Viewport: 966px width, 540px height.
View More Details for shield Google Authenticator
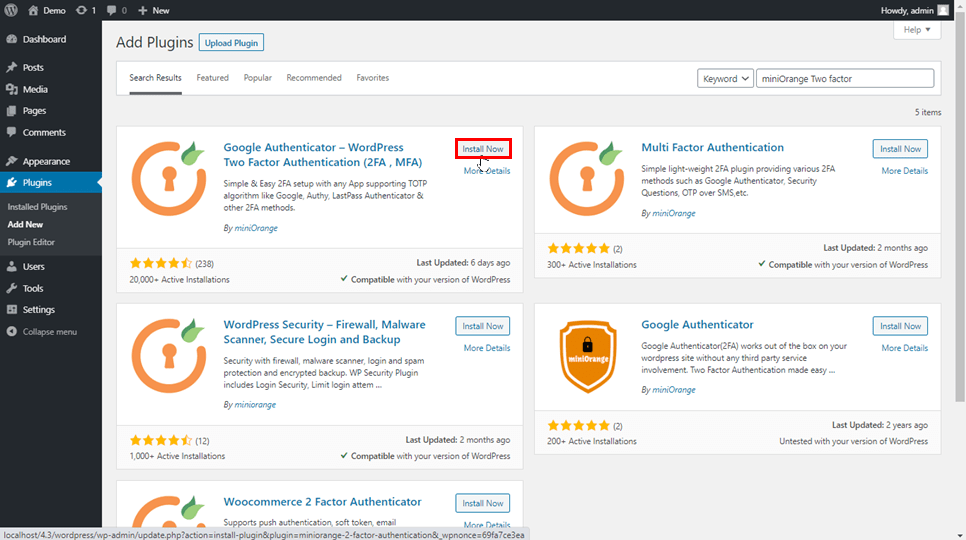[904, 348]
